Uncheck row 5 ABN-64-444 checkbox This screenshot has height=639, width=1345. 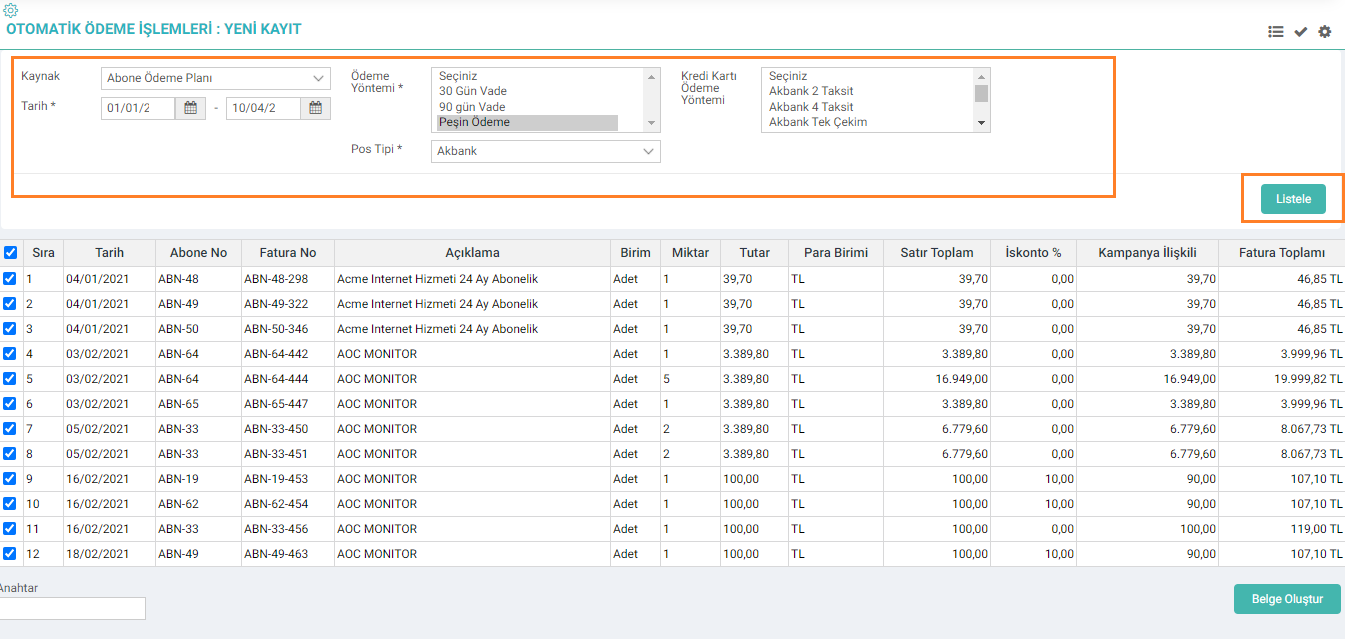(10, 379)
